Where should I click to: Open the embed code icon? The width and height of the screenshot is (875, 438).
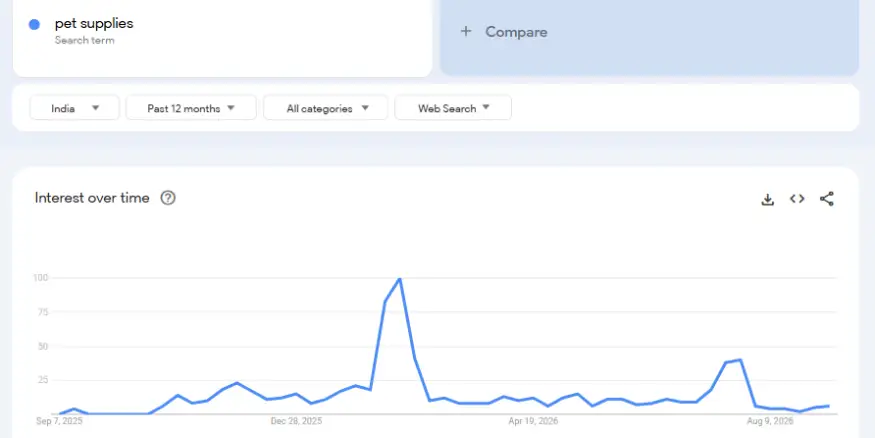797,199
